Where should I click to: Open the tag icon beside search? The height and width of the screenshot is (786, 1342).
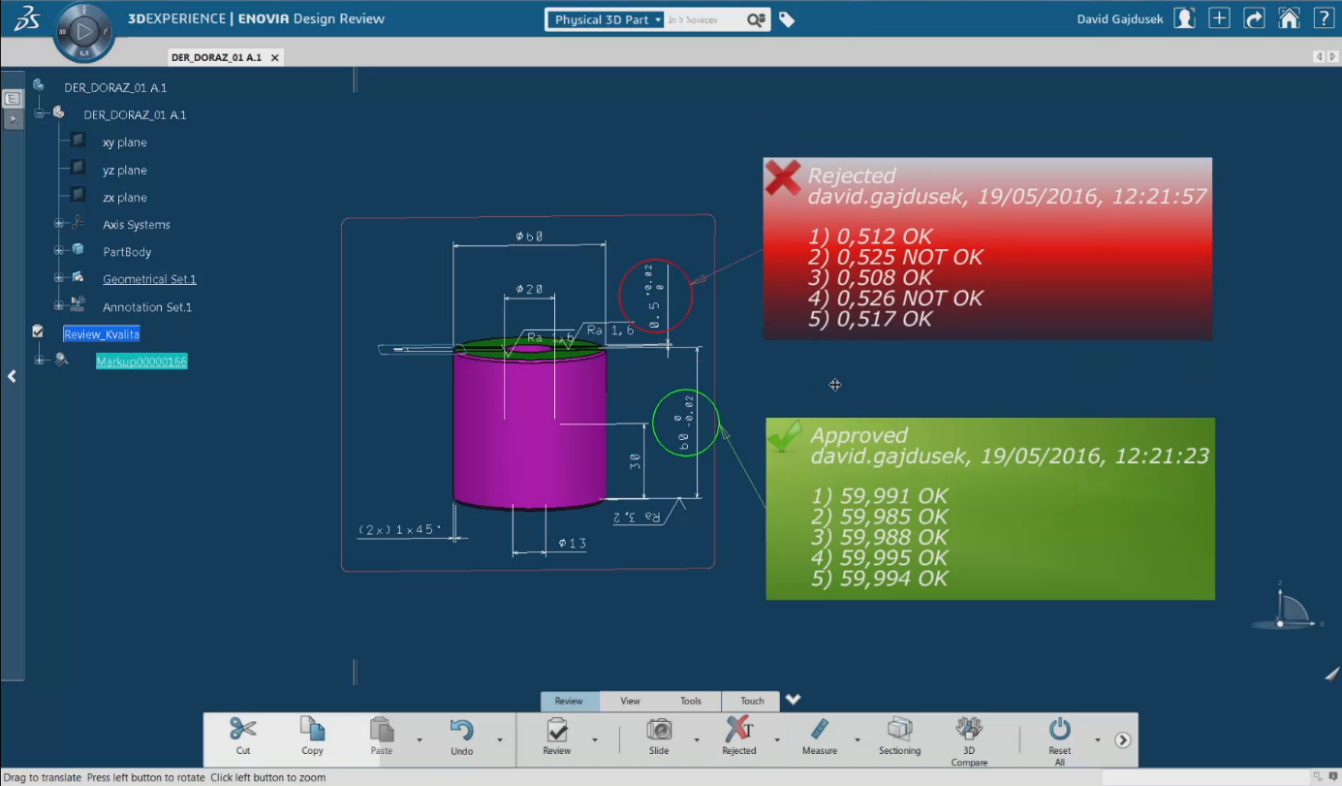coord(787,20)
